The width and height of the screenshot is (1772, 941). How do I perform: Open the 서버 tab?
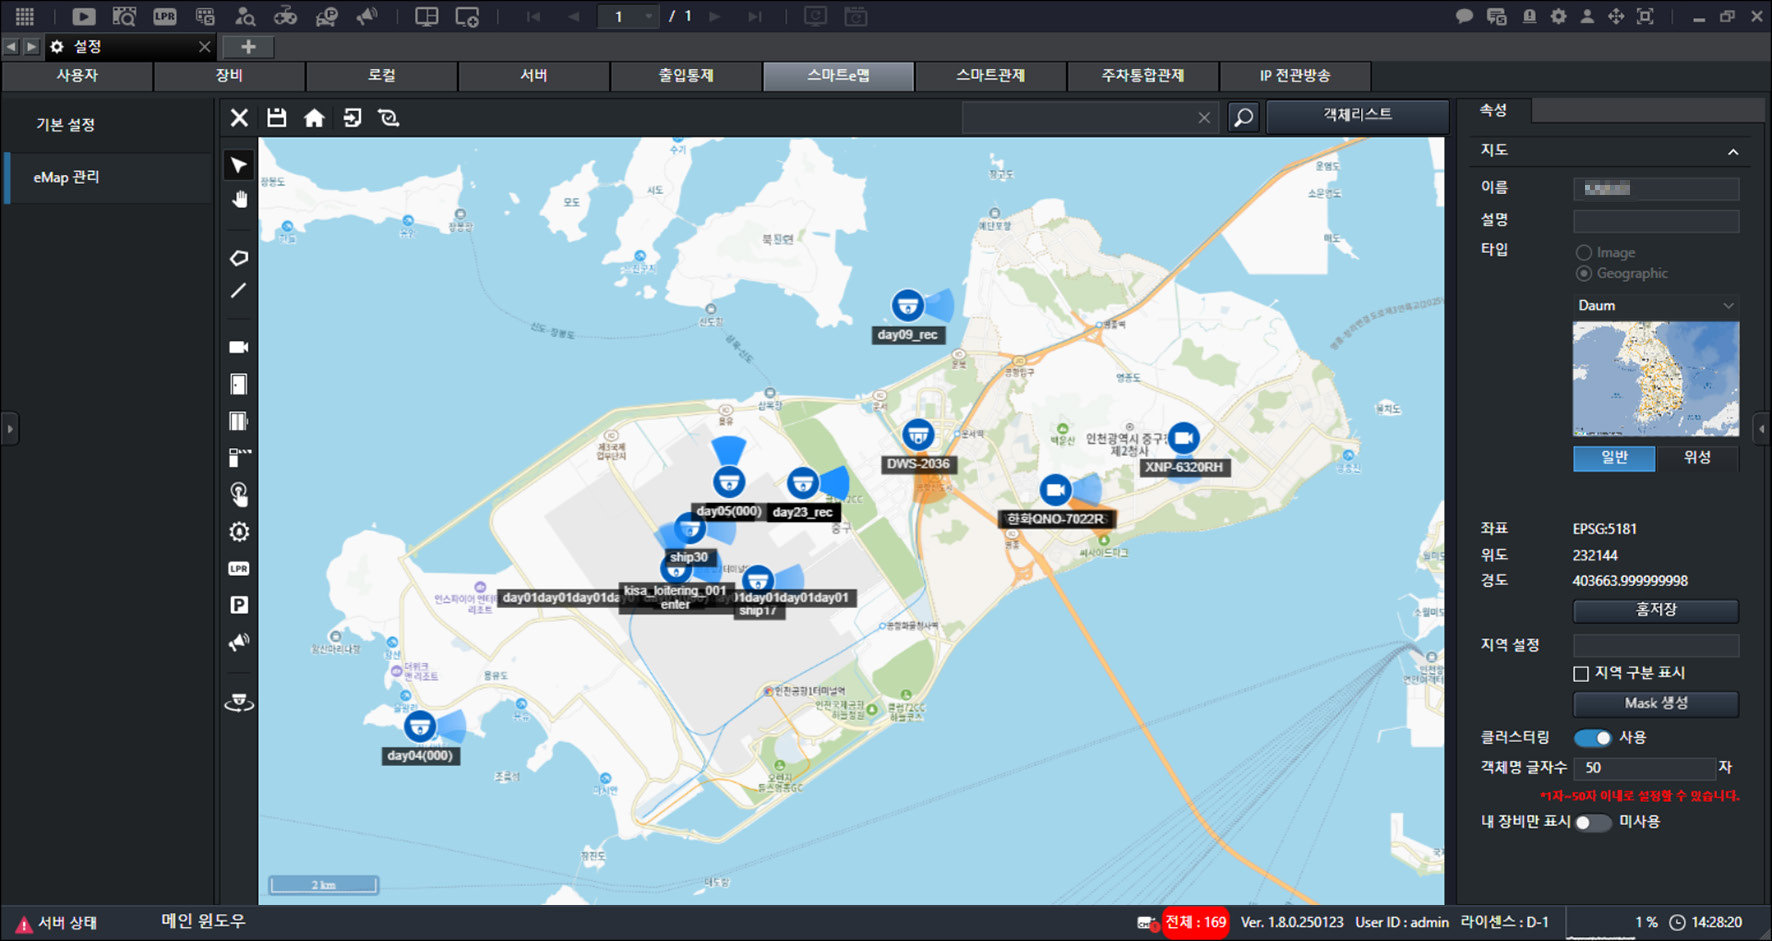point(534,76)
